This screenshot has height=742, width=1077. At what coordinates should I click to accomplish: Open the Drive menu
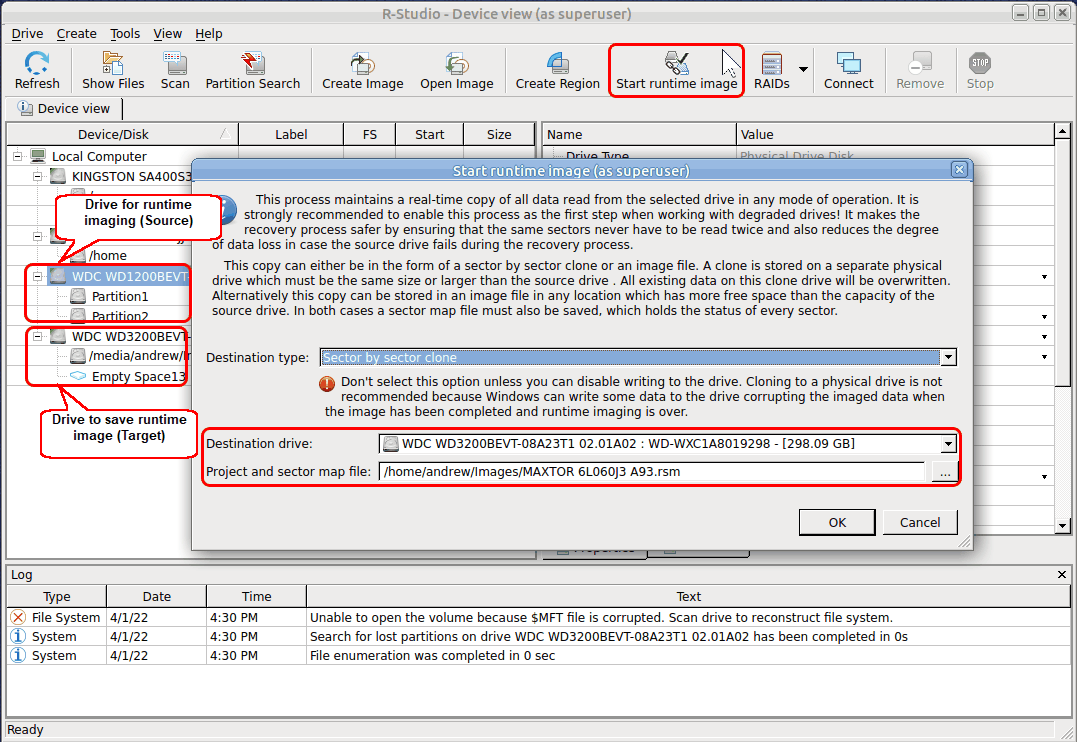(x=27, y=34)
